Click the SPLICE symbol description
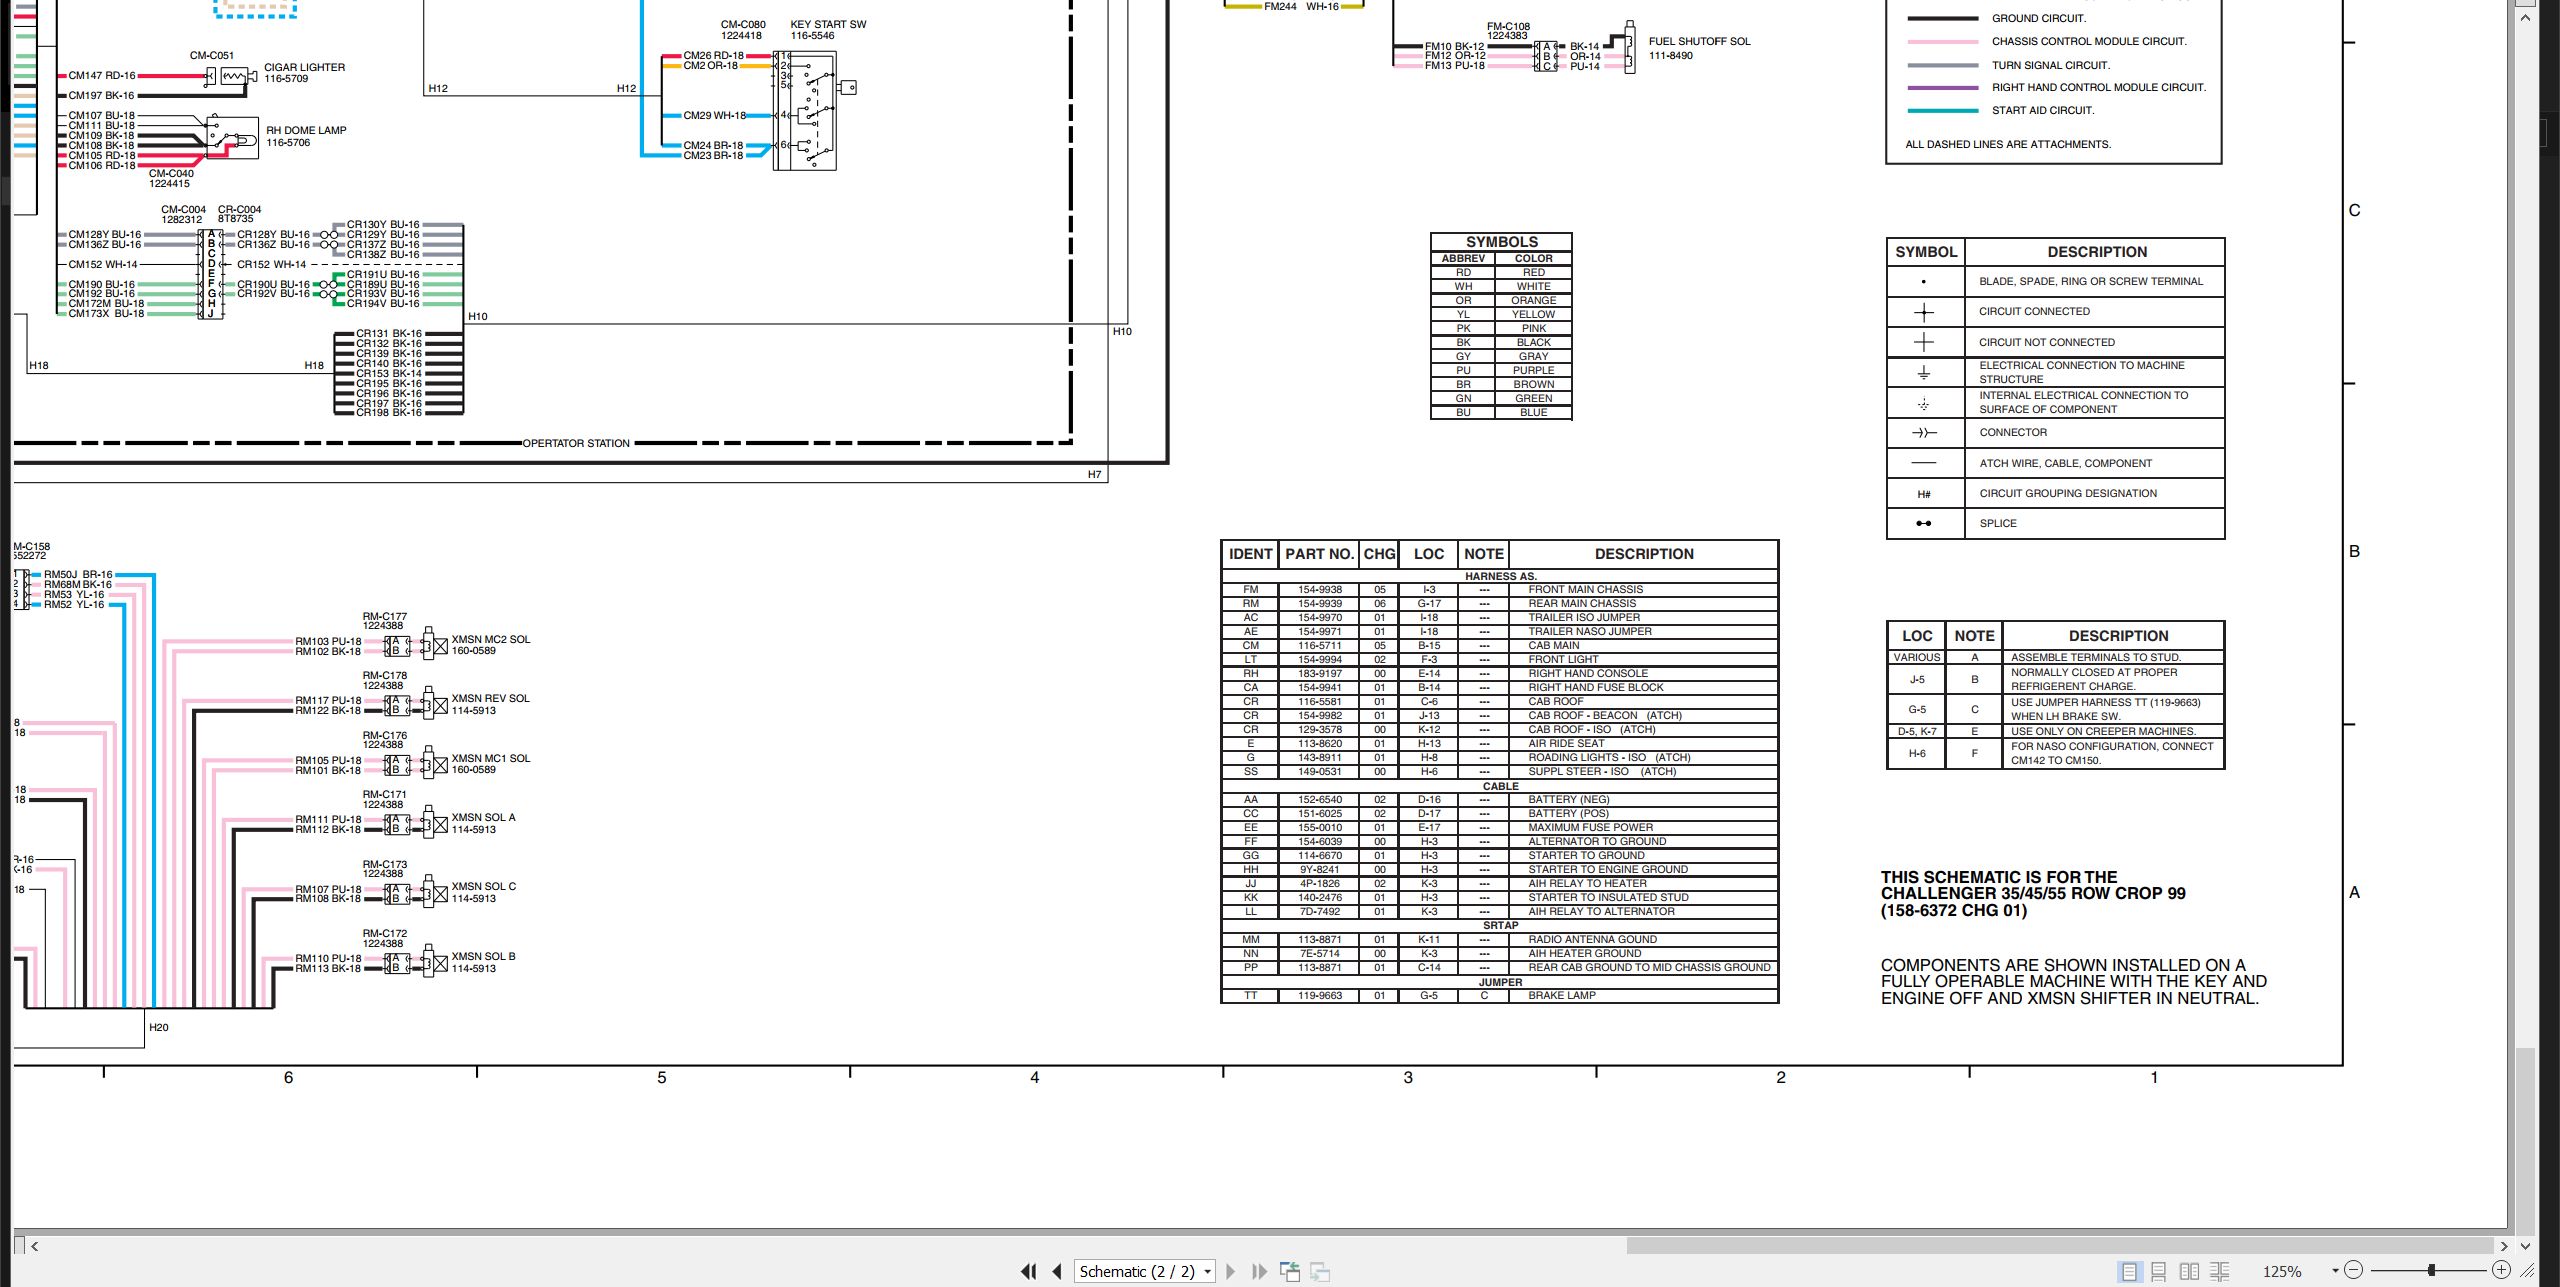The height and width of the screenshot is (1287, 2560). click(1998, 523)
